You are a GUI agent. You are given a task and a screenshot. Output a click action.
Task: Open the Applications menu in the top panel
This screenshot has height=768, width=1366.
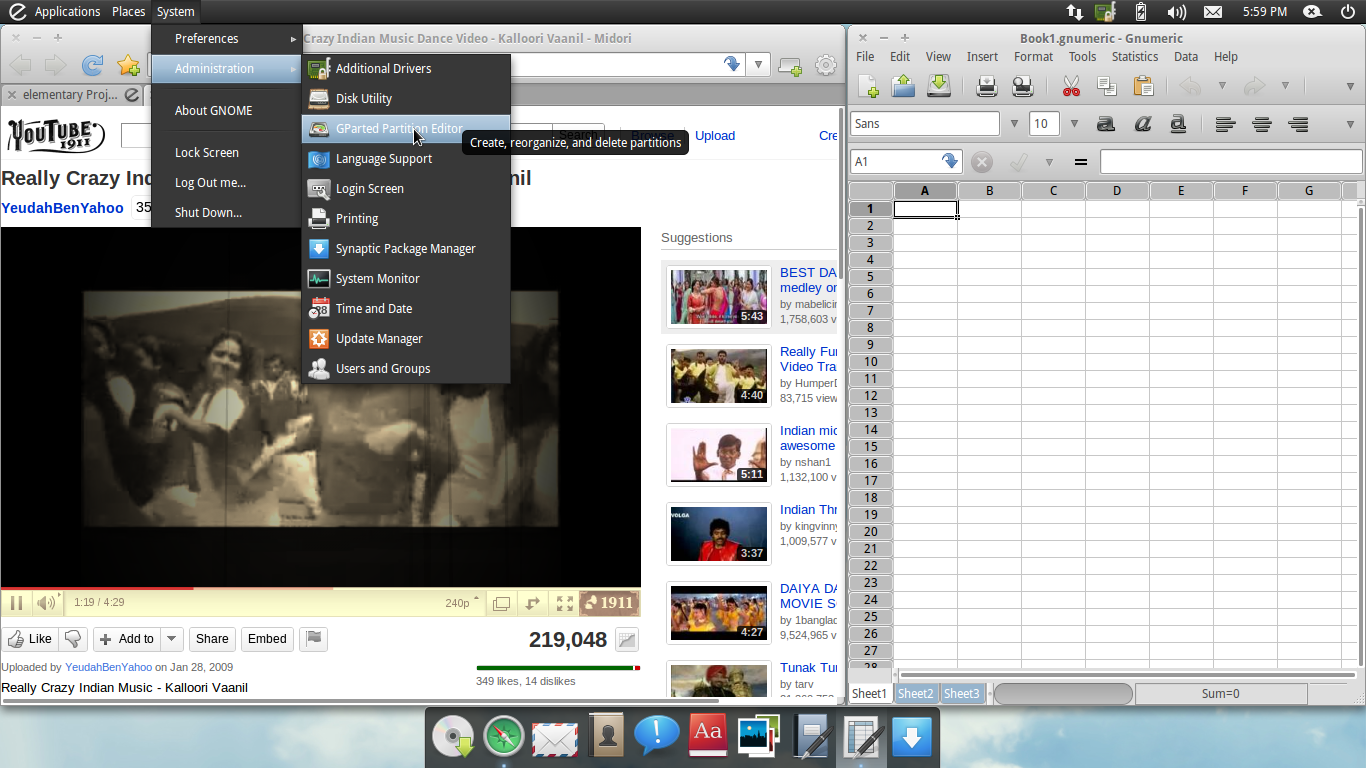tap(67, 12)
